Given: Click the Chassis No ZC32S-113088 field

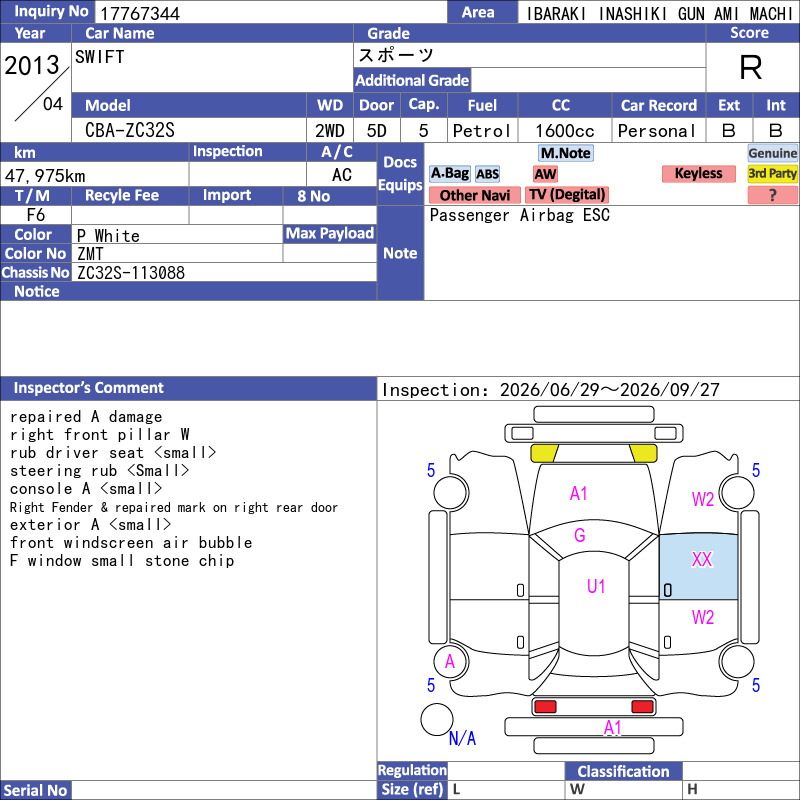Looking at the screenshot, I should point(226,272).
